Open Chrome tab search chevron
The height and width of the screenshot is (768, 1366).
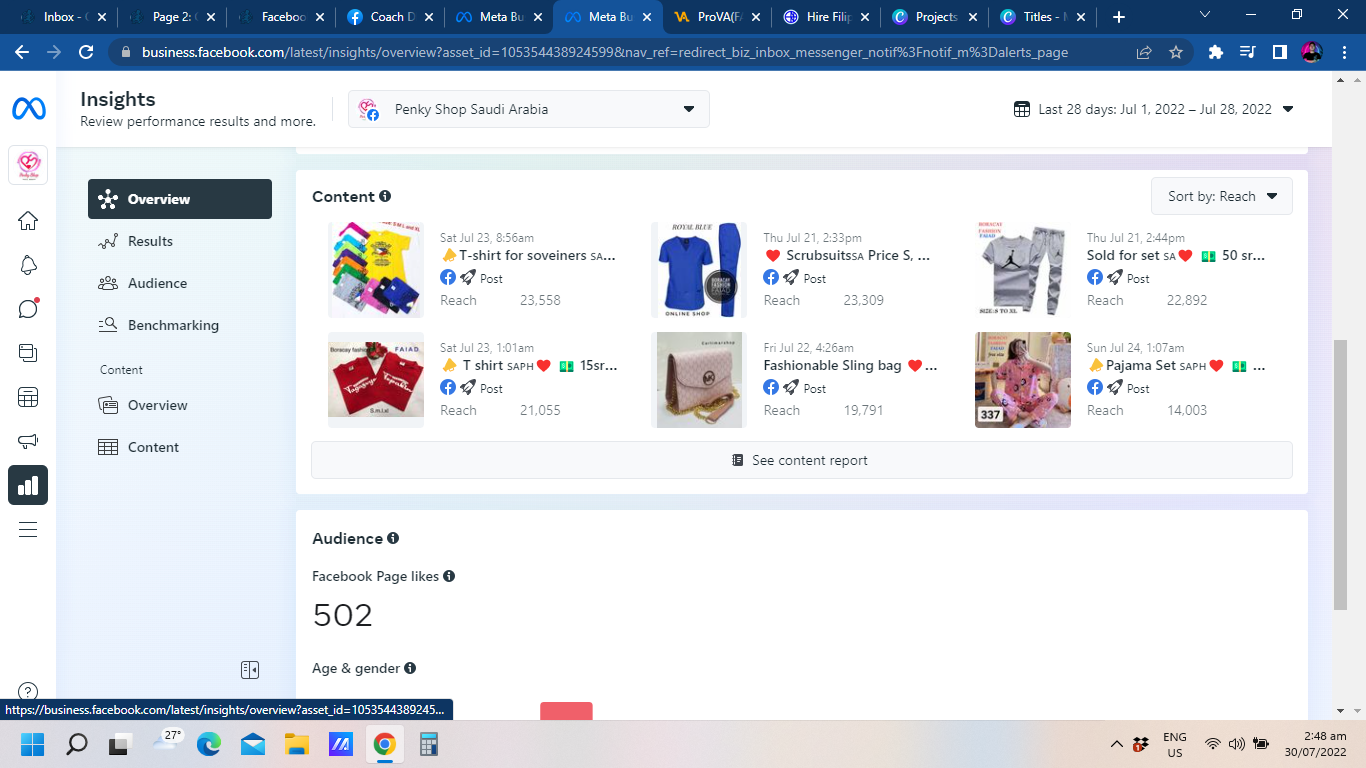click(x=1204, y=15)
